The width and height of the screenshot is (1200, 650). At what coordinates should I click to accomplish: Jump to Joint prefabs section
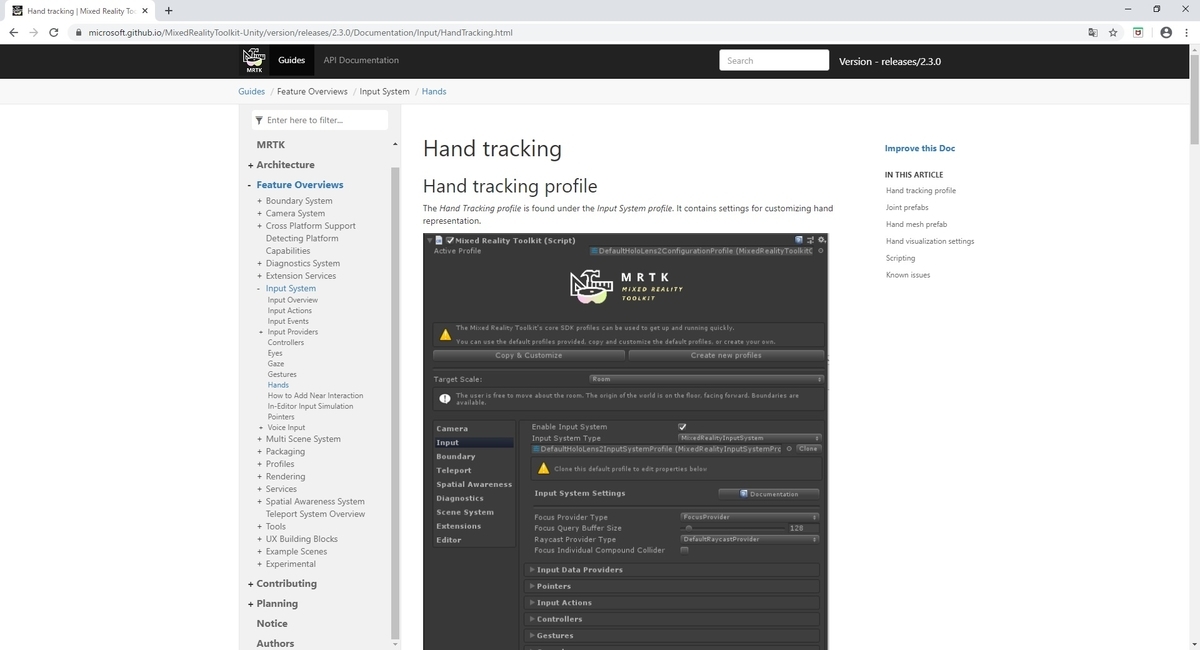pyautogui.click(x=907, y=207)
